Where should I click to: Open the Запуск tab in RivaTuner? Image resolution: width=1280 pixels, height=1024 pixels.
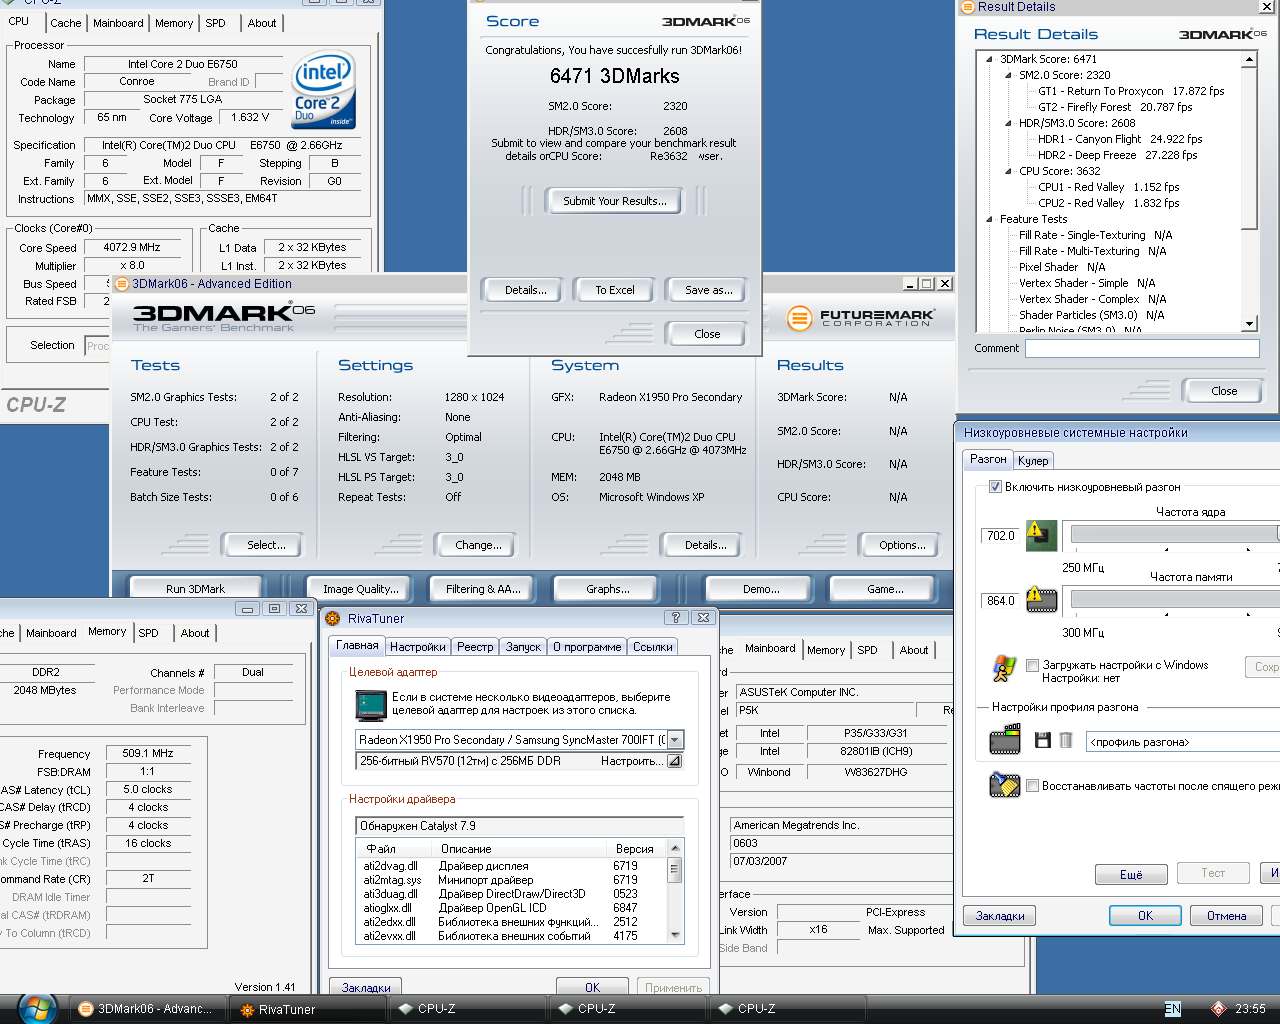click(x=523, y=647)
